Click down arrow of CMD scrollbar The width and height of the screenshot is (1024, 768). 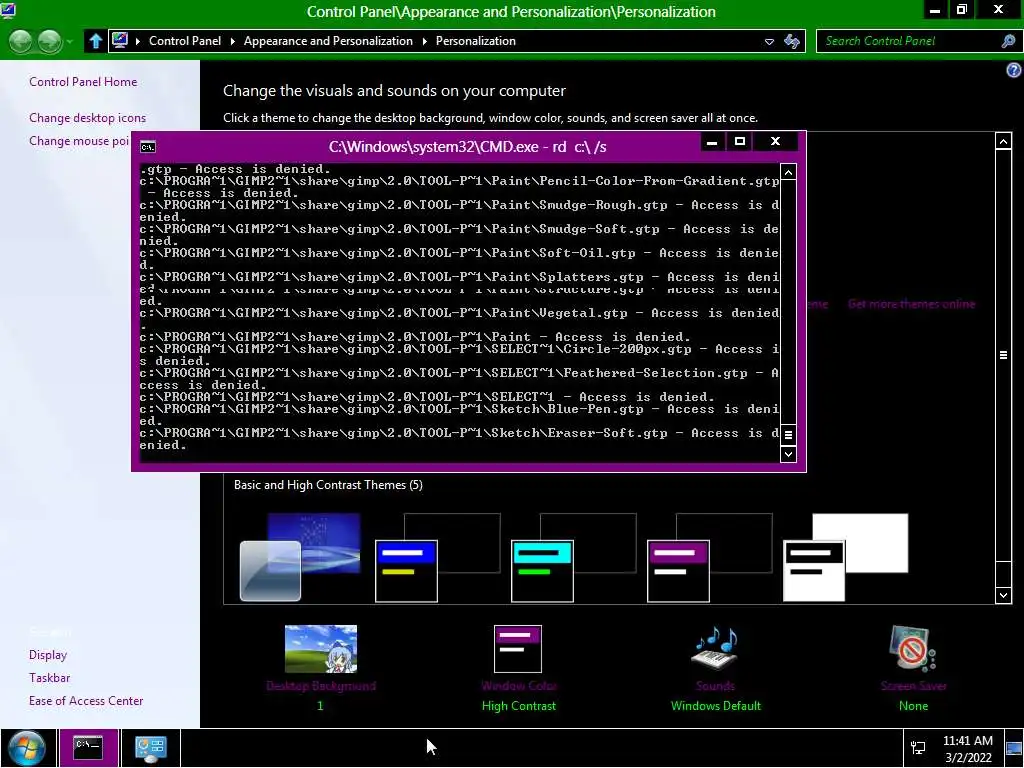click(x=788, y=455)
